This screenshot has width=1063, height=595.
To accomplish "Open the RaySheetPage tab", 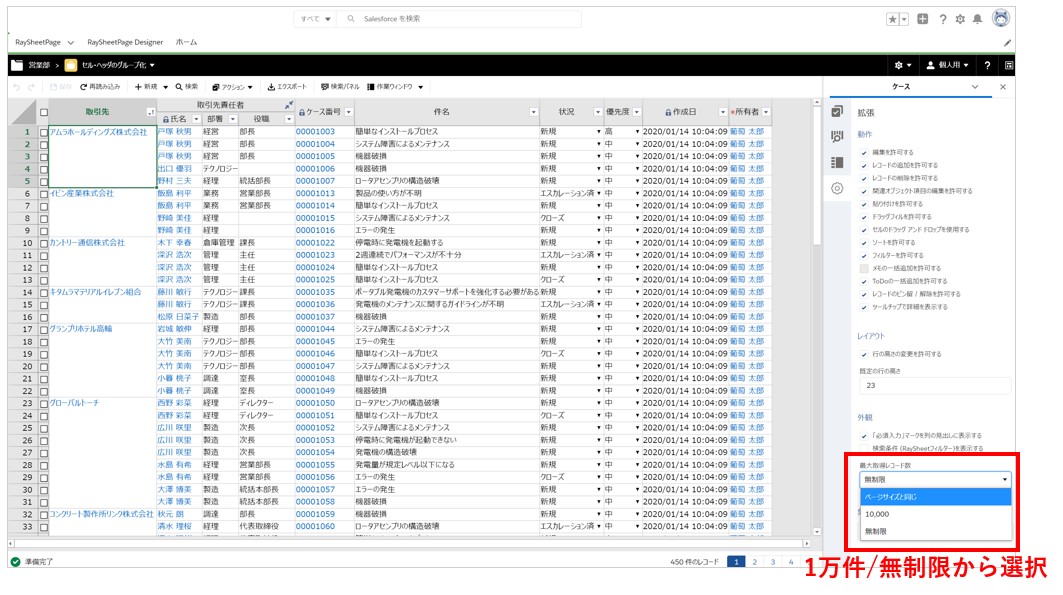I will pyautogui.click(x=38, y=42).
